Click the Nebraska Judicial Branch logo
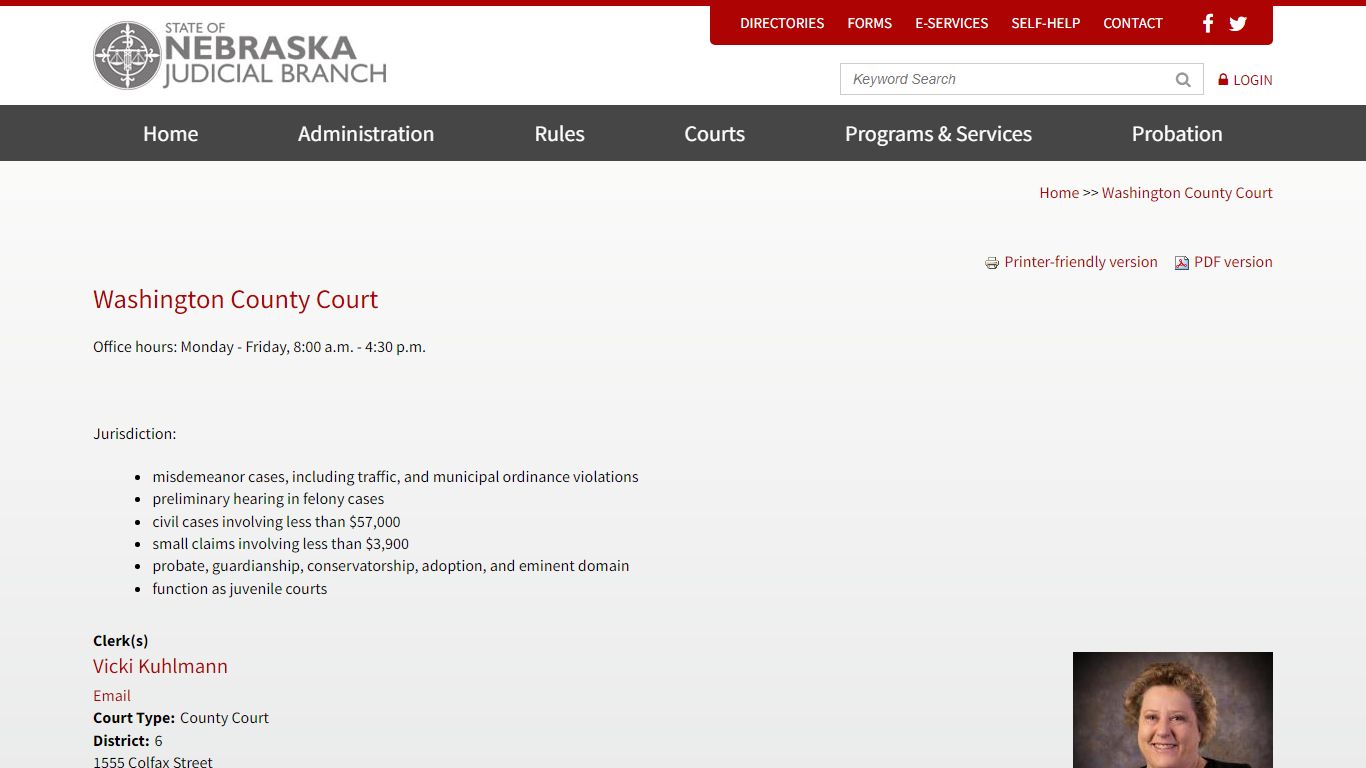This screenshot has height=768, width=1366. point(240,55)
